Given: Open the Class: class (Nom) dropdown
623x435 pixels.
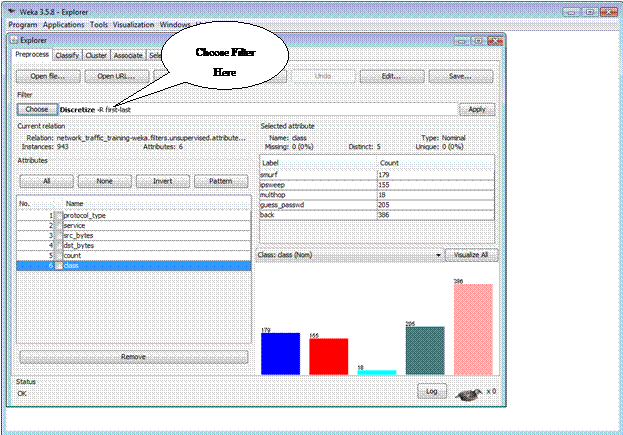Looking at the screenshot, I should 350,255.
